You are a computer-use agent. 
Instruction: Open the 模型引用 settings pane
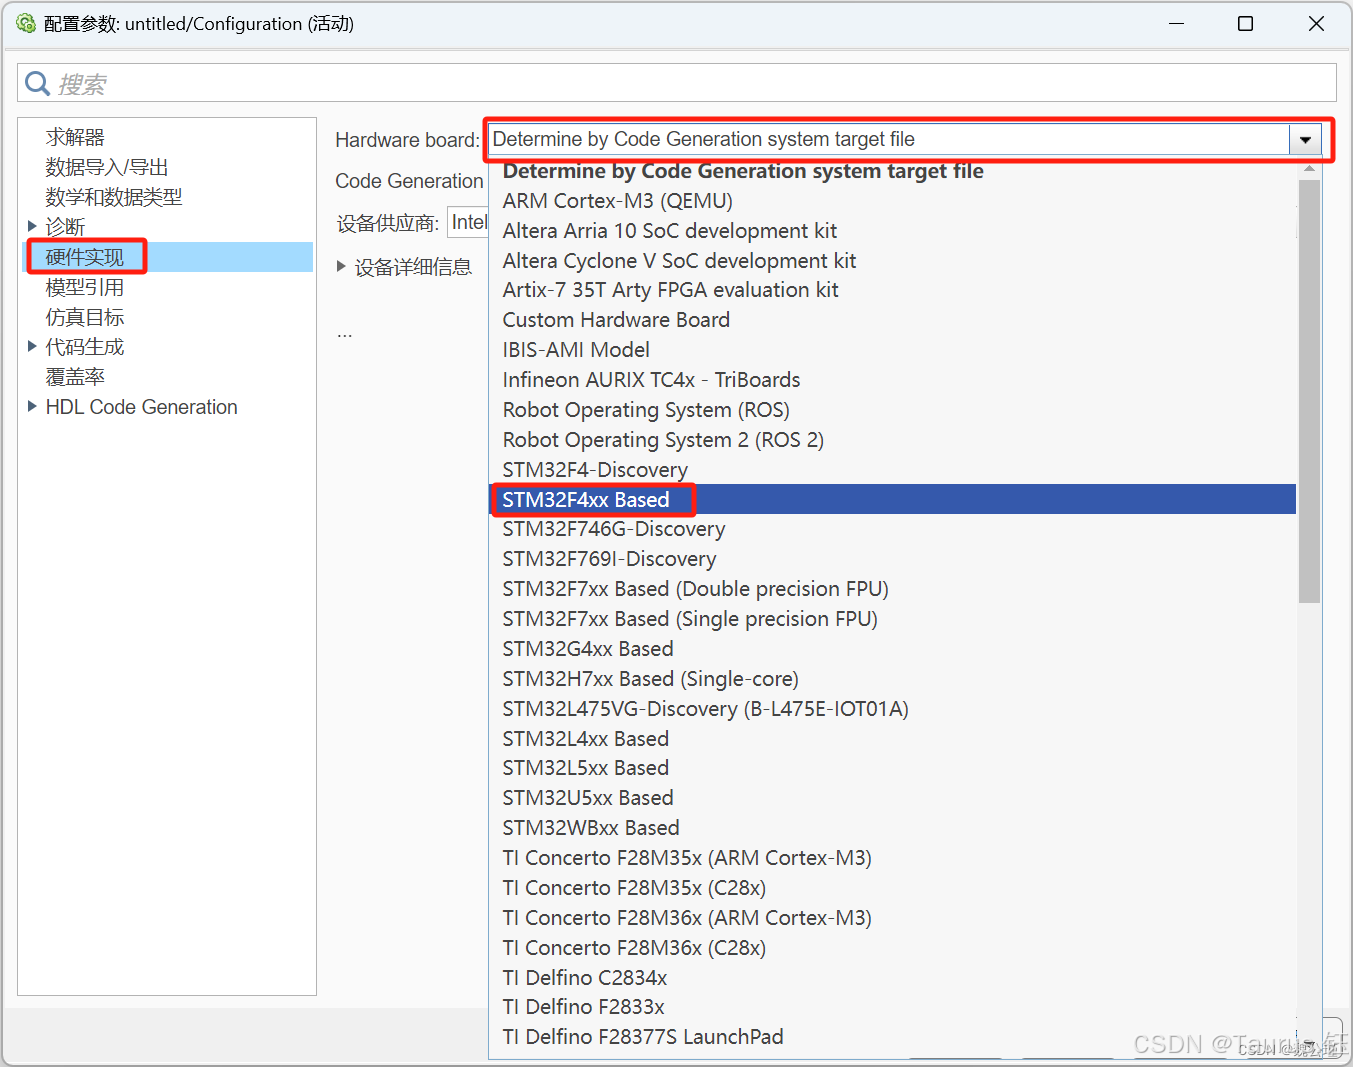pyautogui.click(x=84, y=286)
